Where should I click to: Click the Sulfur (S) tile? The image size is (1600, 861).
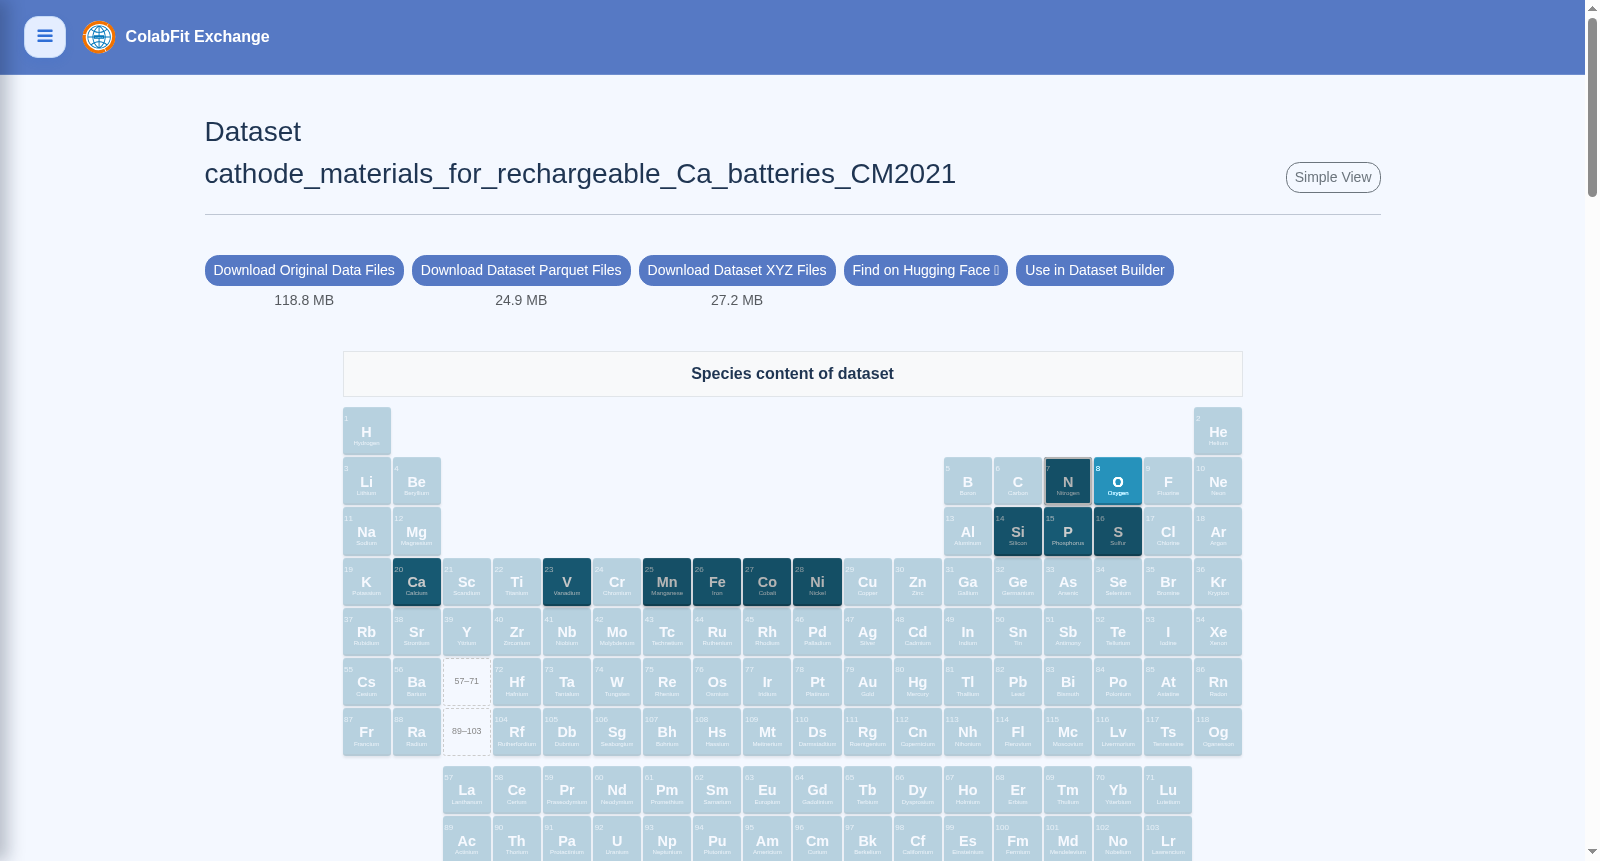point(1118,532)
